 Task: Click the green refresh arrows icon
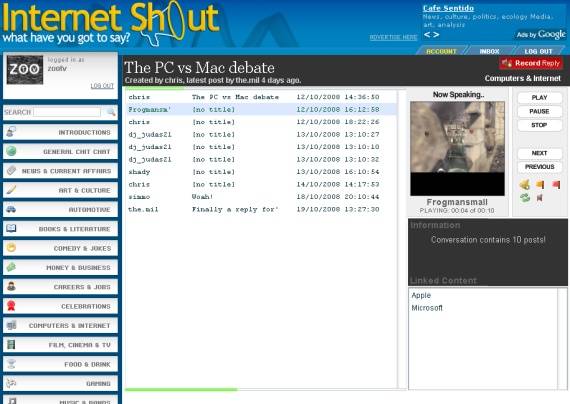click(x=525, y=198)
